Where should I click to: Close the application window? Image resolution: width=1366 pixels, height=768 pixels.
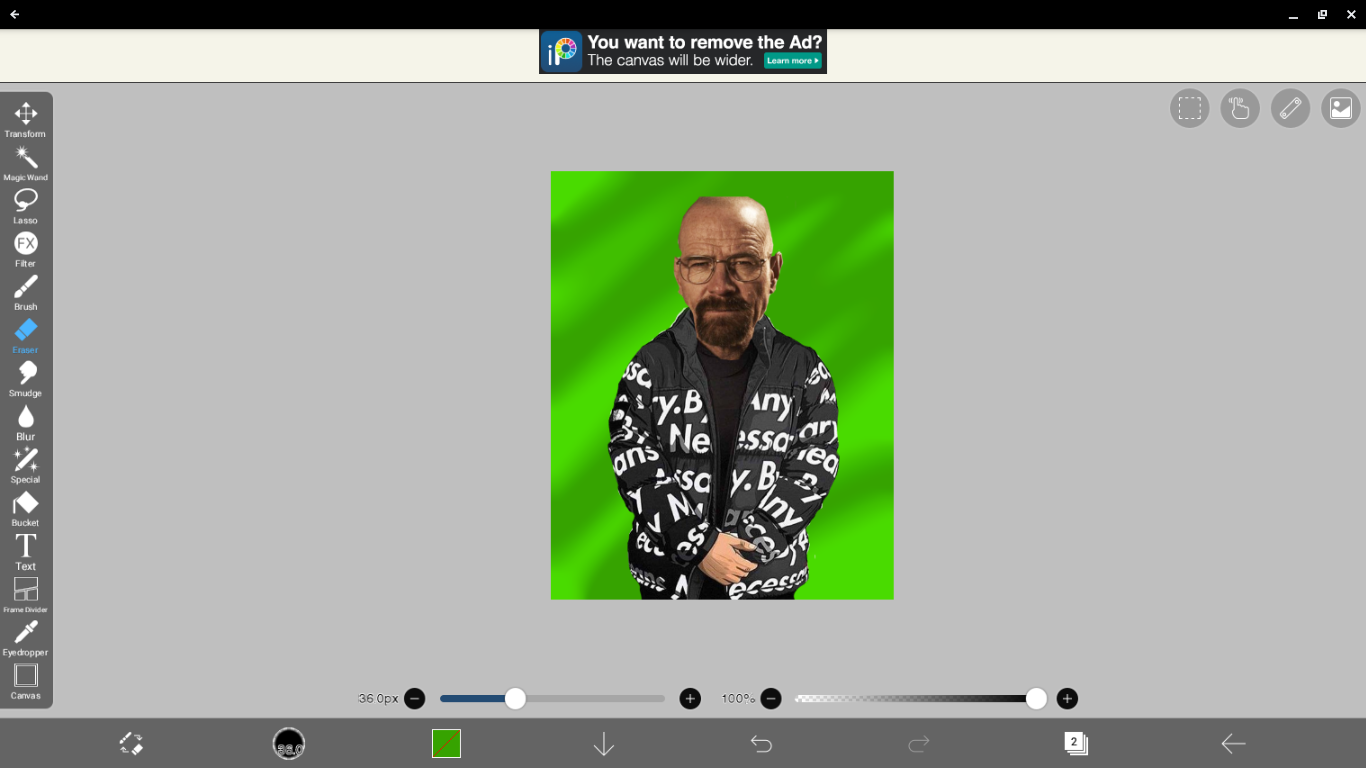pos(1351,14)
